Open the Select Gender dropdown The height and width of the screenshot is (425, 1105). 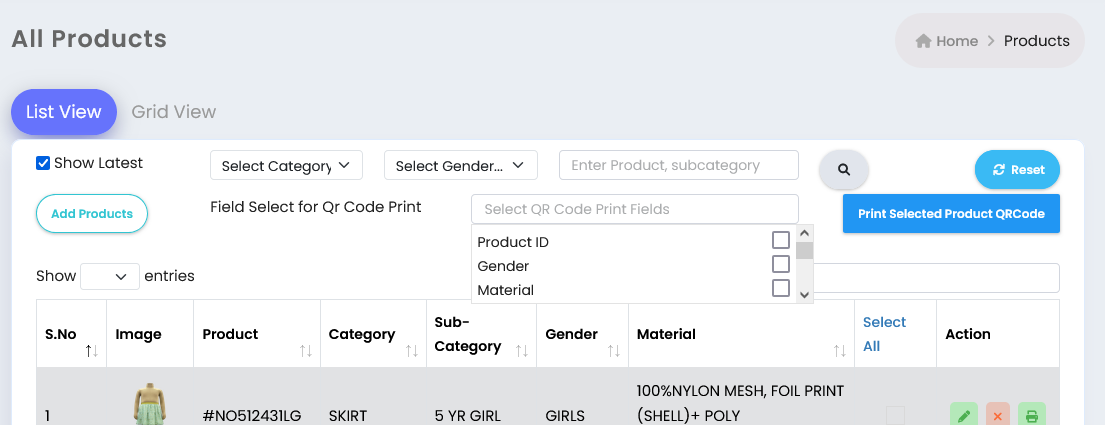point(461,166)
